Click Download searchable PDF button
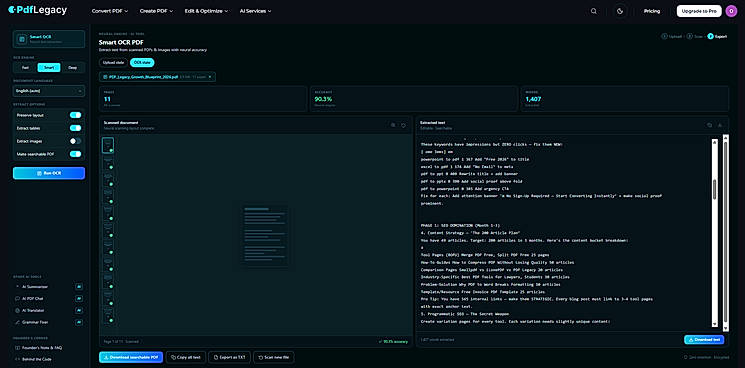This screenshot has width=745, height=368. (x=131, y=357)
